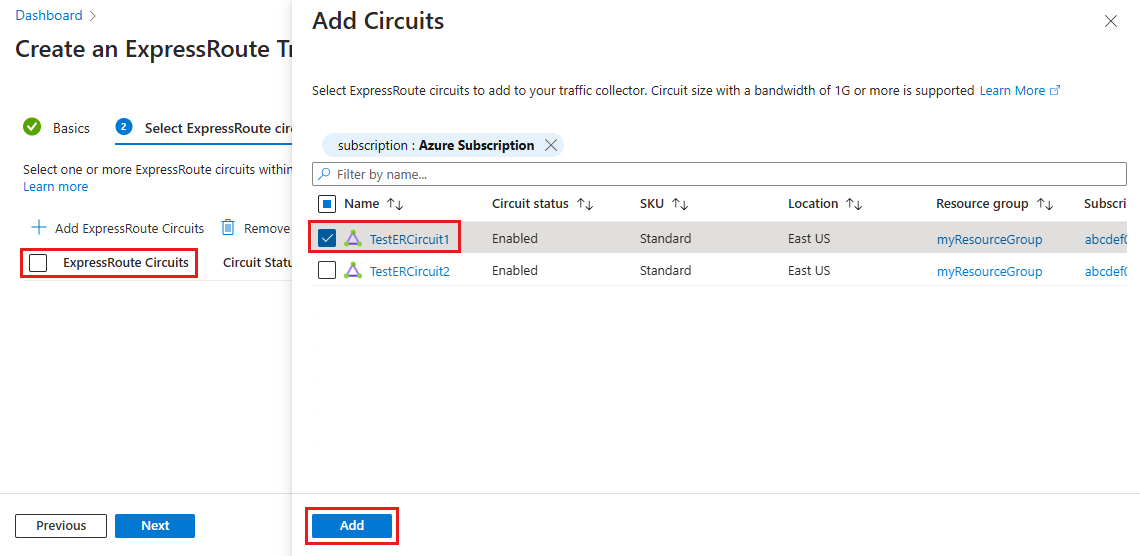
Task: Sort by Circuit status column arrows
Action: click(585, 204)
